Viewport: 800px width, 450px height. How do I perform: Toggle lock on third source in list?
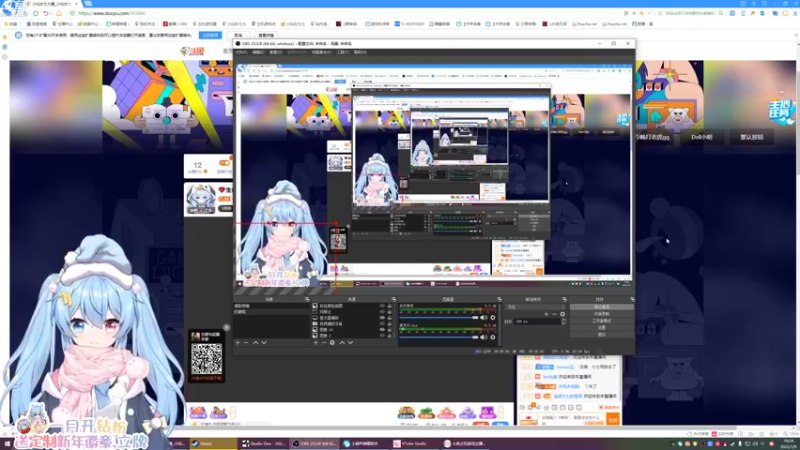tap(390, 318)
